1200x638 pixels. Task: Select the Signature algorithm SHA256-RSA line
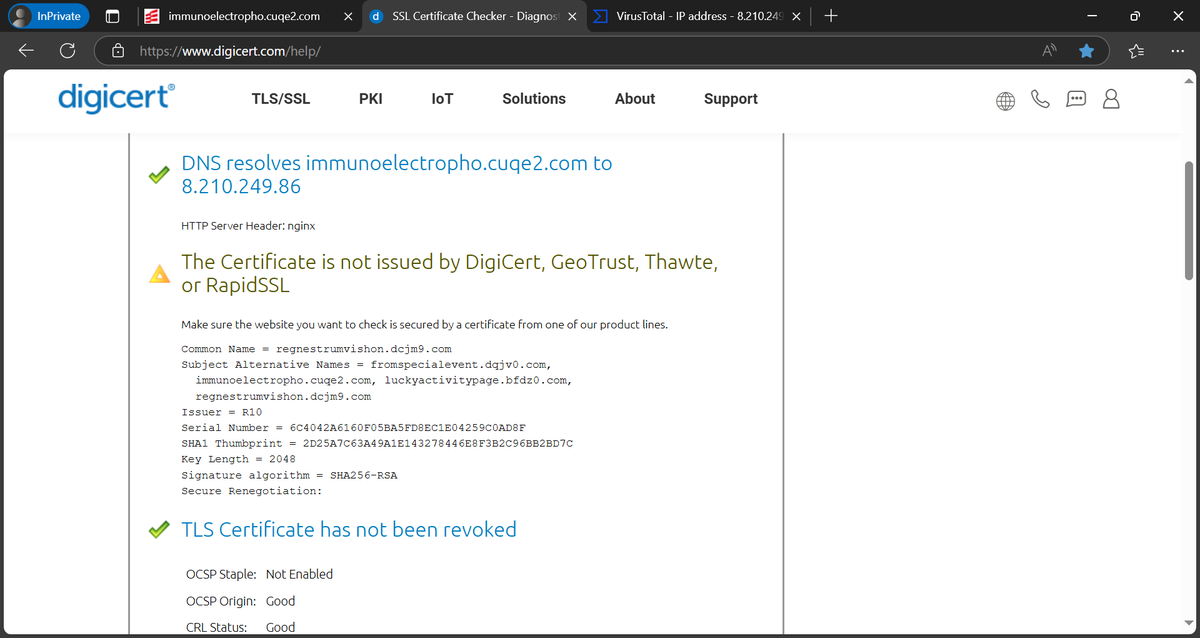click(x=289, y=475)
